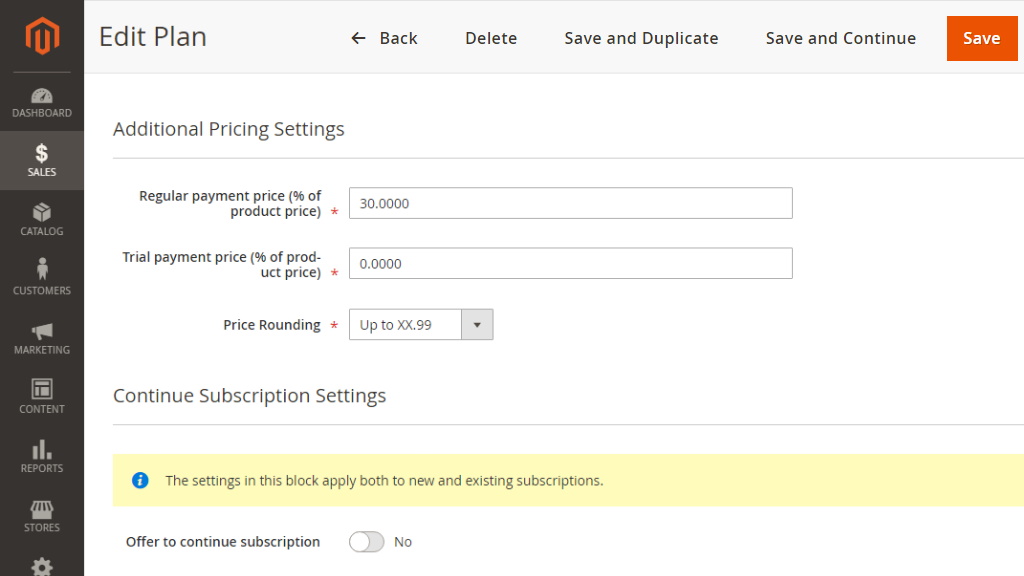The height and width of the screenshot is (576, 1024).
Task: Click the 'No' text beside the toggle
Action: [403, 542]
